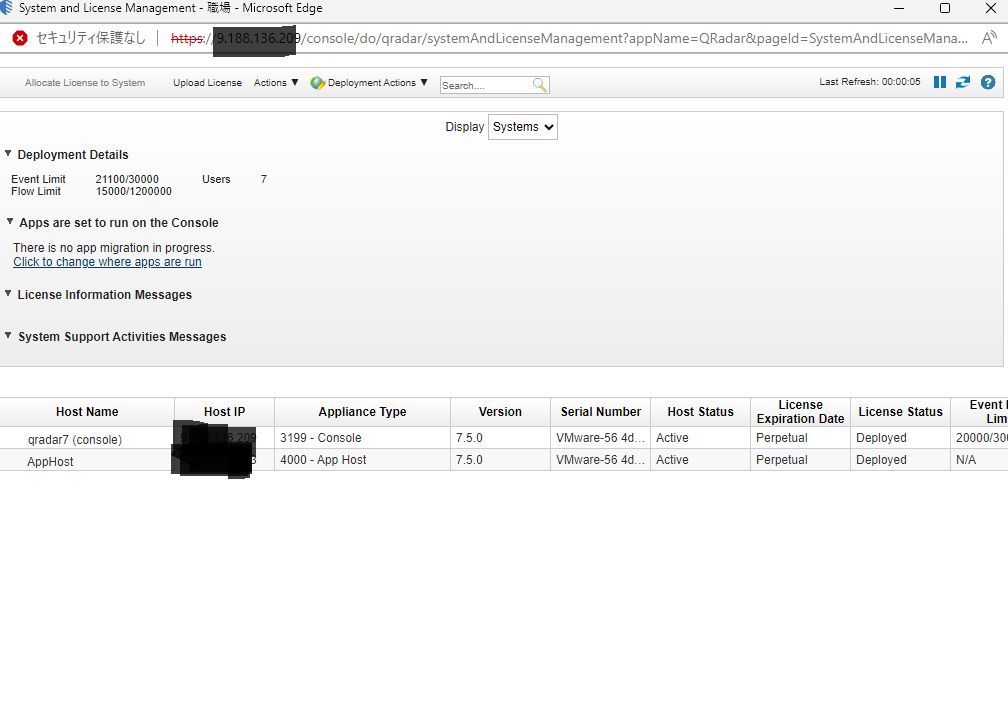Collapse the Deployment Details section

[8, 154]
